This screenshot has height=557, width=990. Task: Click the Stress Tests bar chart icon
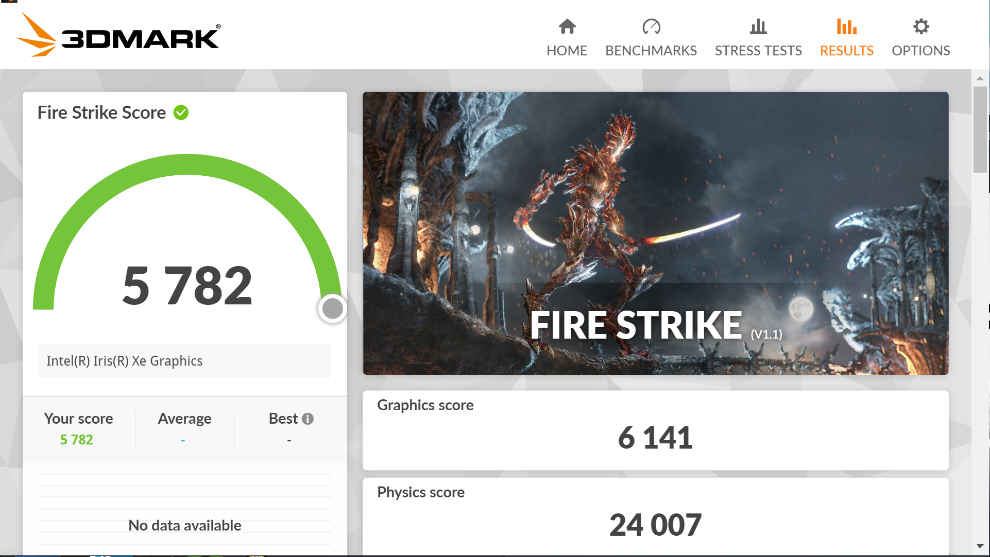758,27
